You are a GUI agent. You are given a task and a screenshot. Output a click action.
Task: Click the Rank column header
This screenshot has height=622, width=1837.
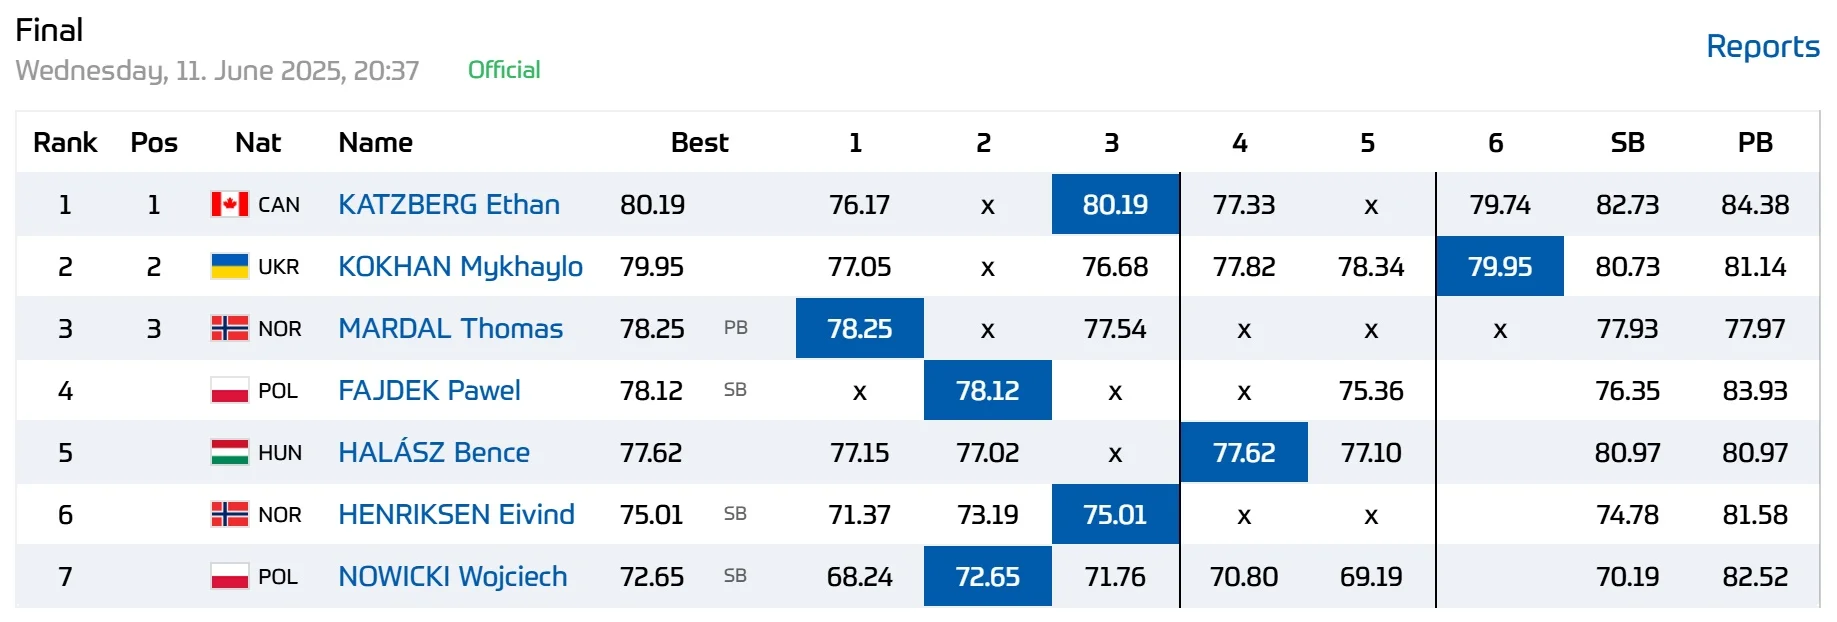point(65,143)
